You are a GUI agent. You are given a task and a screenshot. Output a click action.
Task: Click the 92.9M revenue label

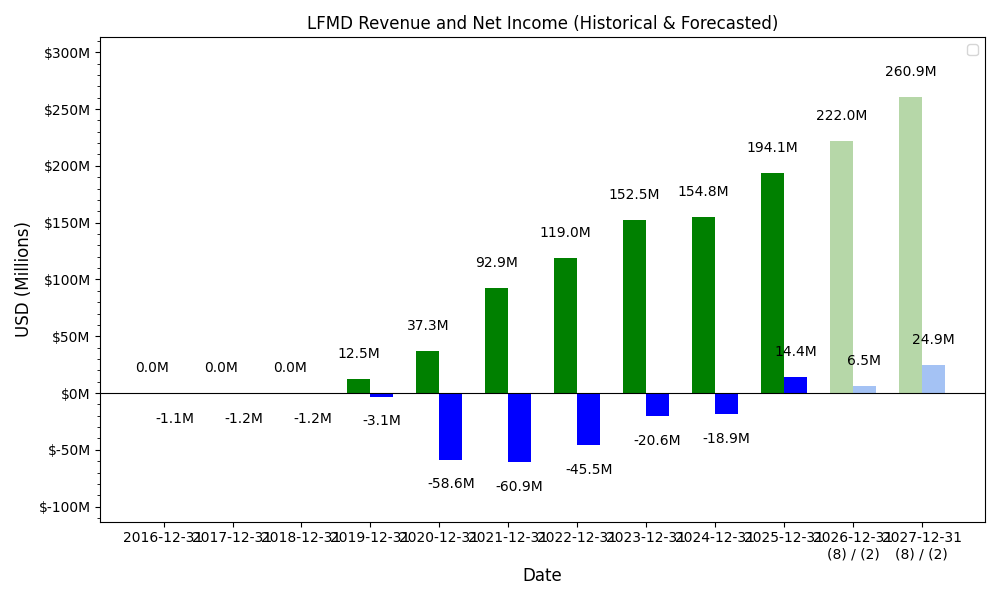(x=496, y=262)
